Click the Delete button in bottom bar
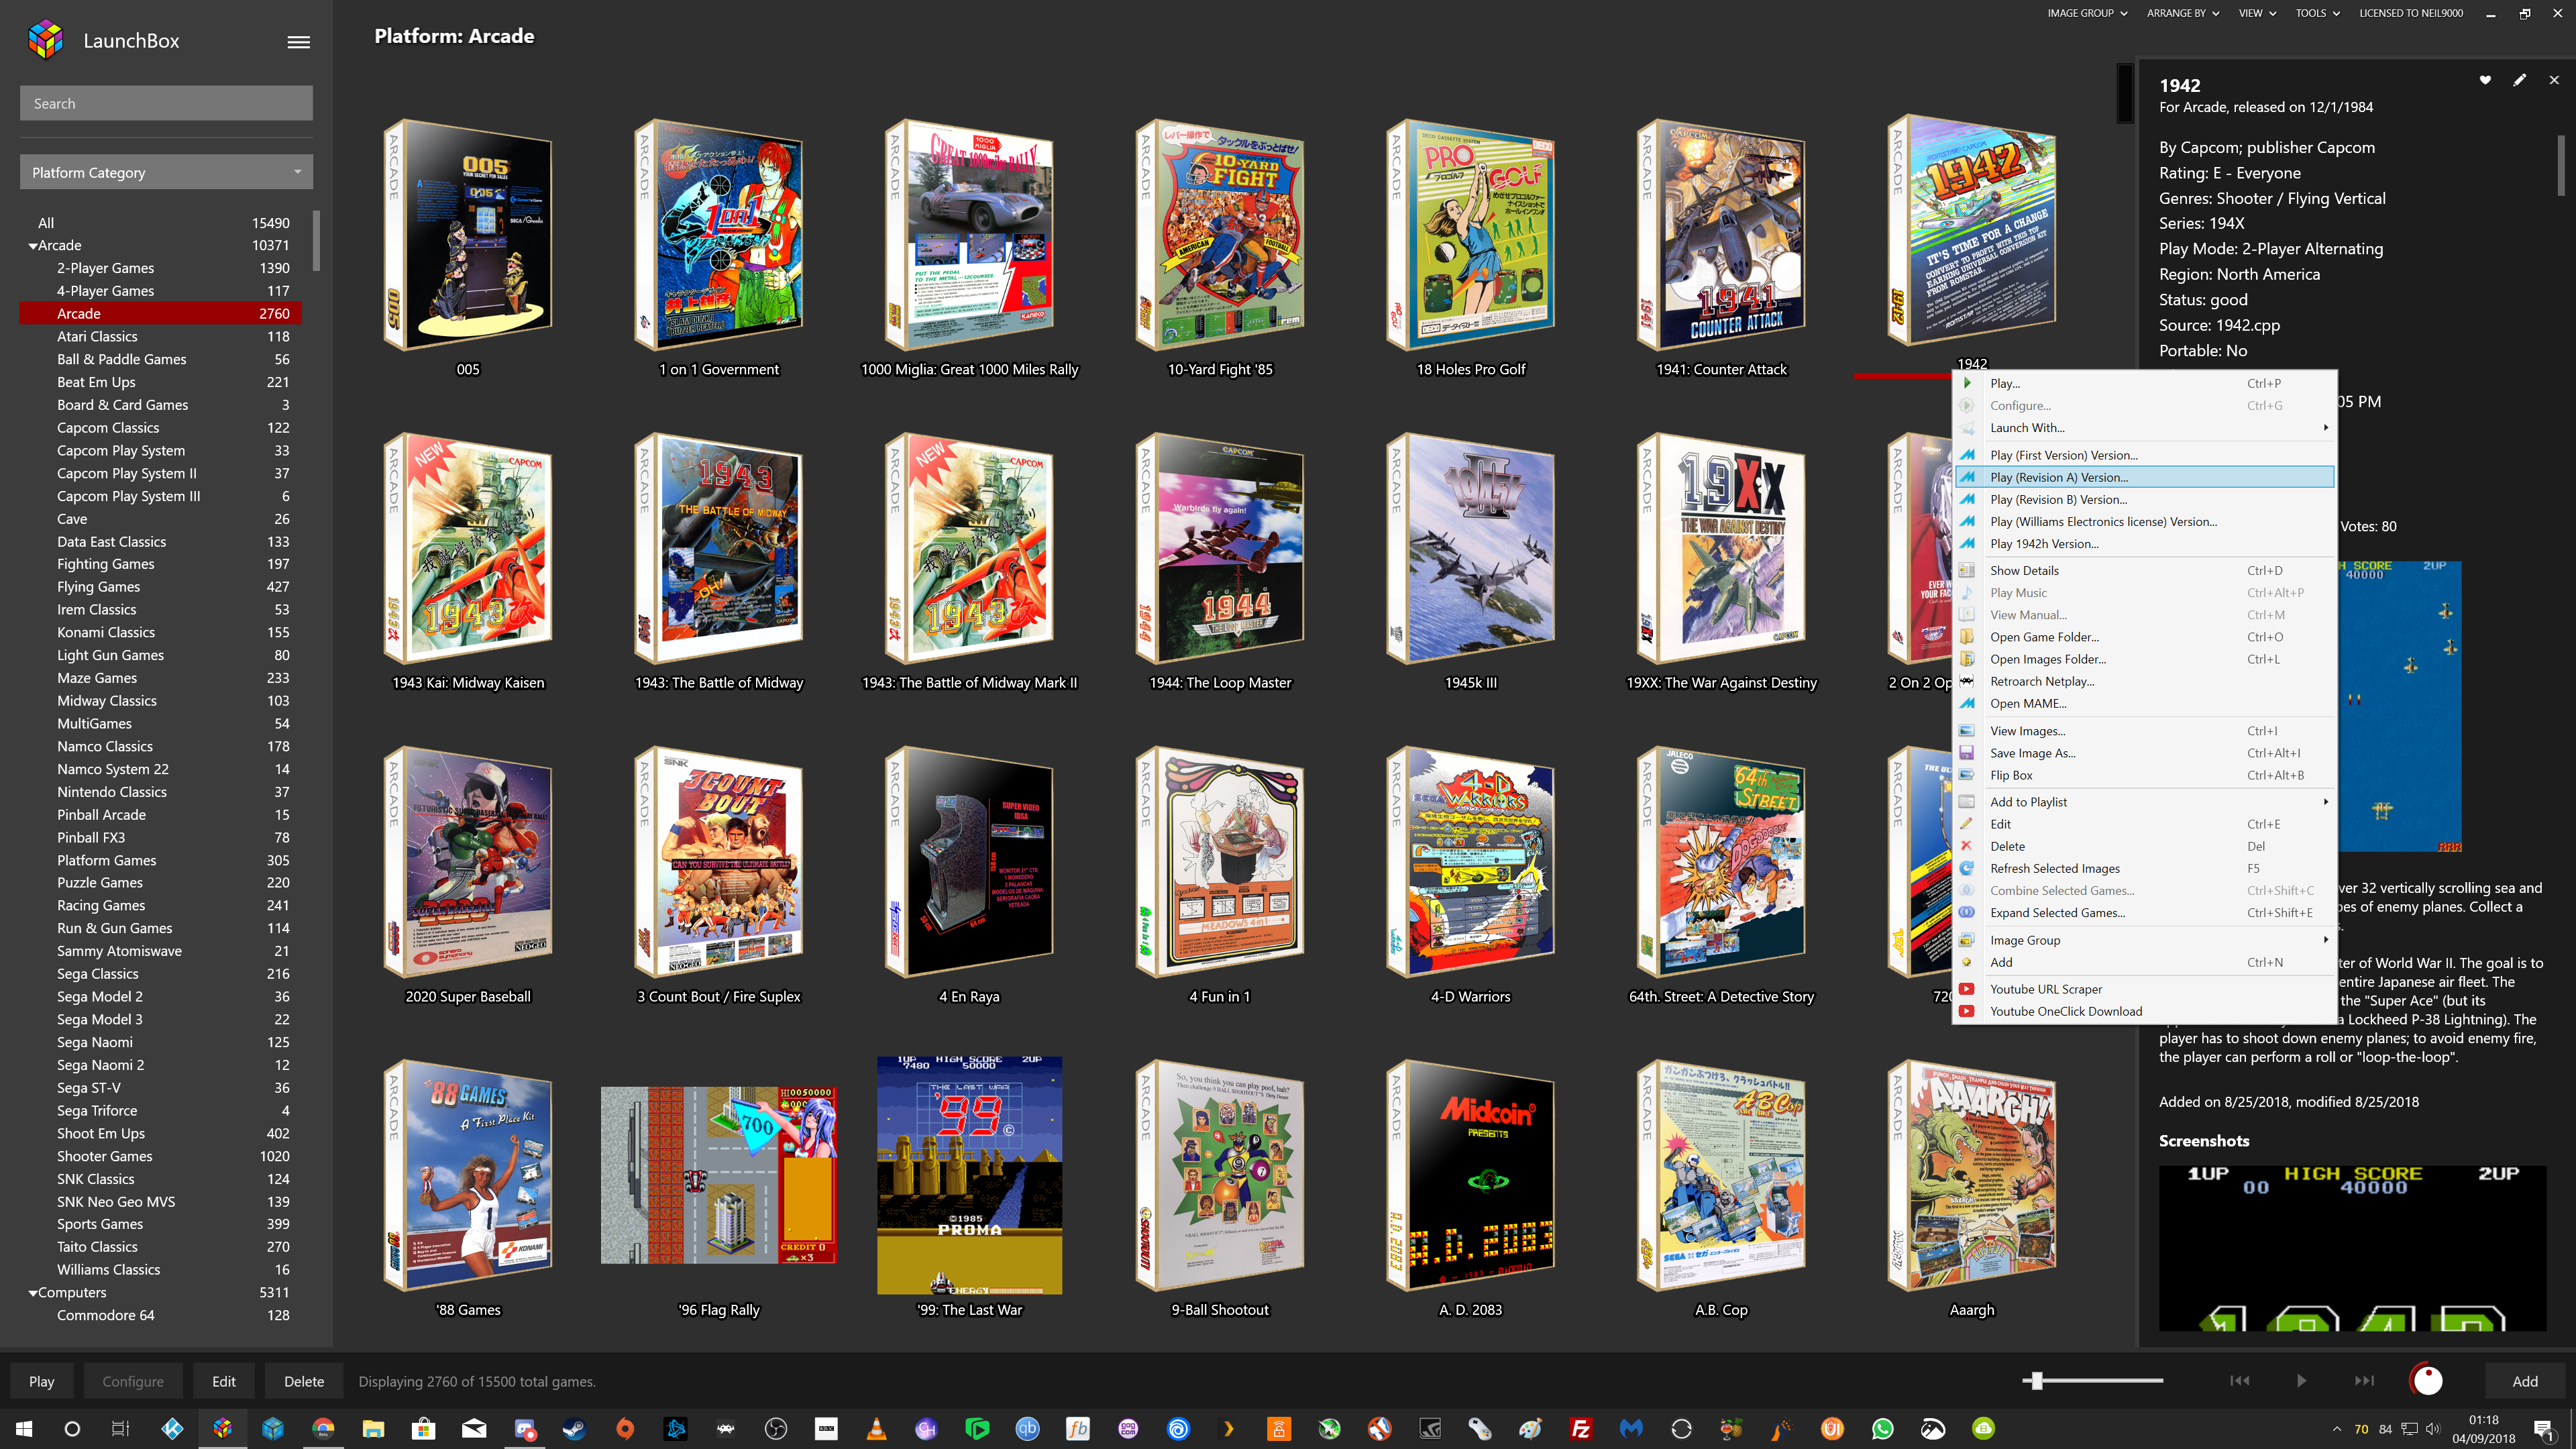Image resolution: width=2576 pixels, height=1449 pixels. click(304, 1381)
